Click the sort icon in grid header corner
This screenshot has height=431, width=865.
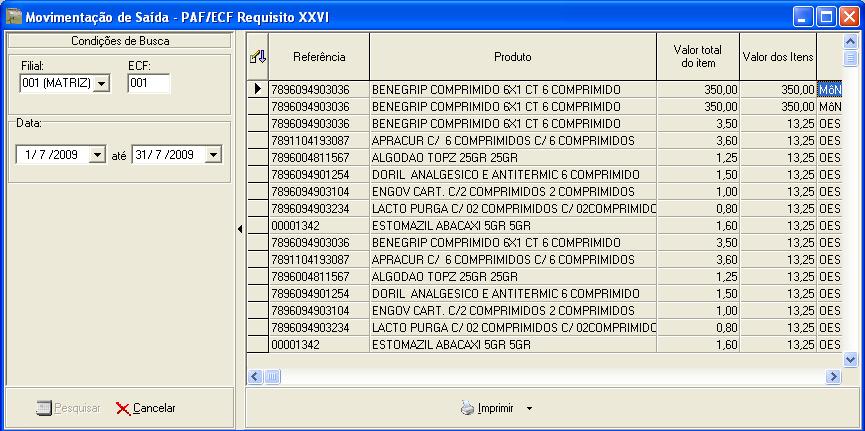(x=257, y=57)
